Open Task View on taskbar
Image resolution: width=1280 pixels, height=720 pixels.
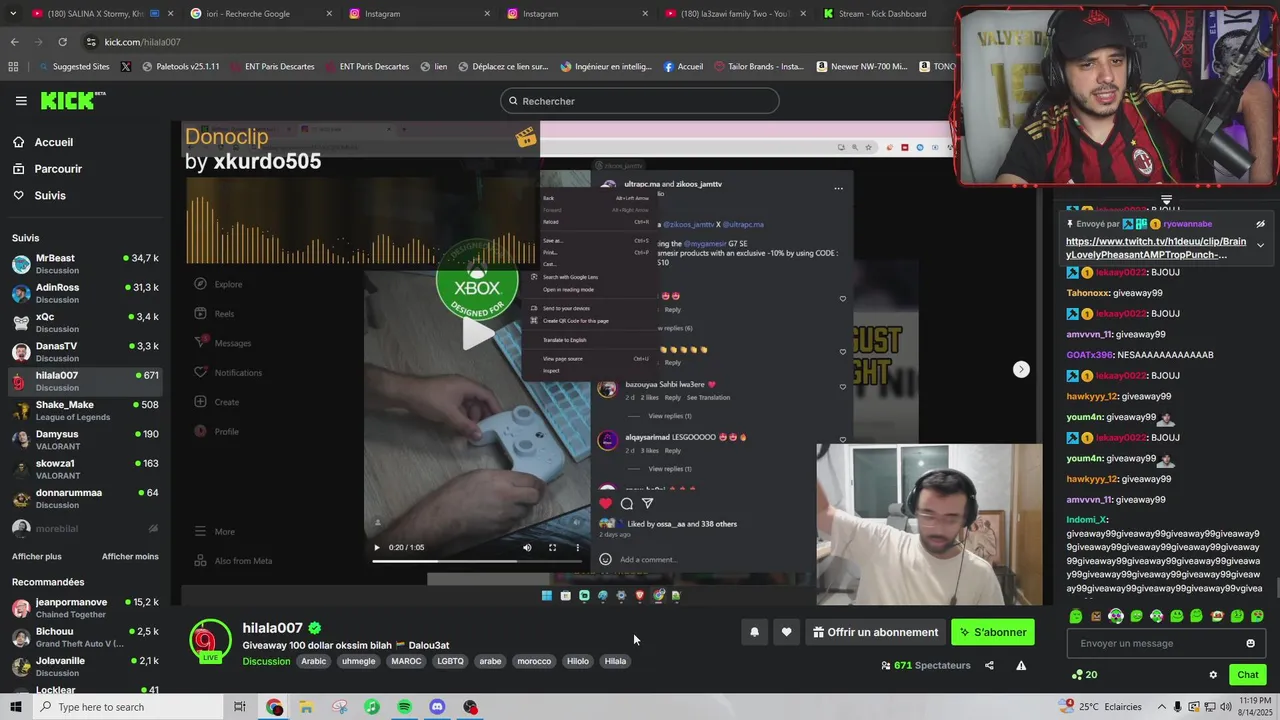pyautogui.click(x=240, y=707)
